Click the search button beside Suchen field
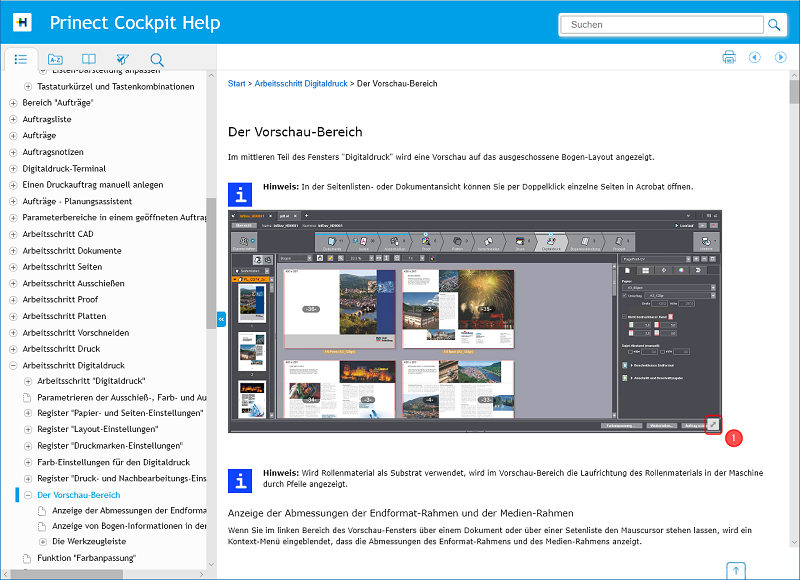800x580 pixels. click(774, 24)
